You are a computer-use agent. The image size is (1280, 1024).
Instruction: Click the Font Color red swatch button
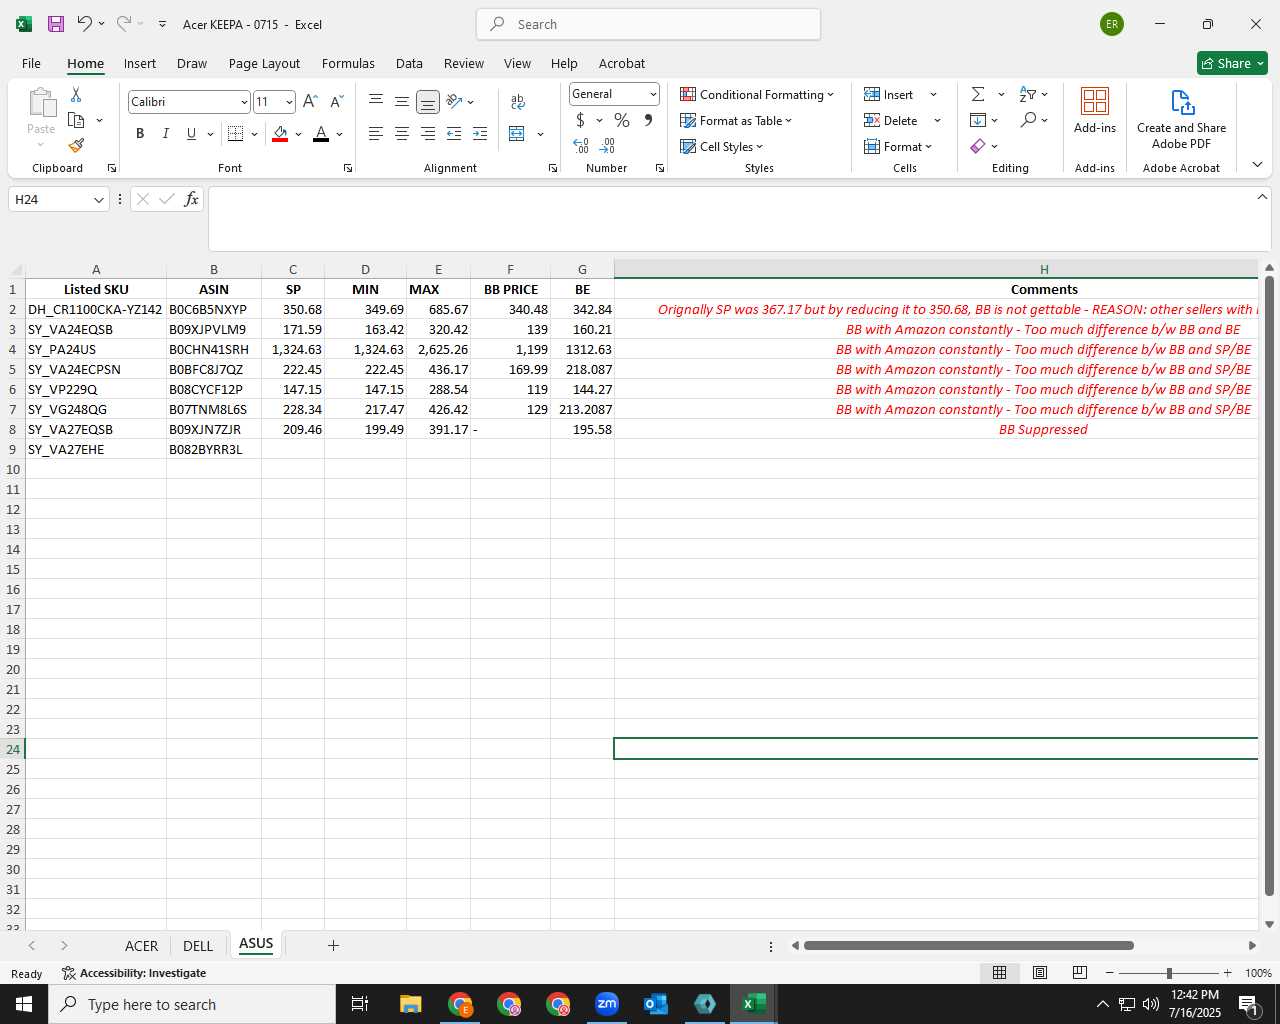pyautogui.click(x=321, y=134)
